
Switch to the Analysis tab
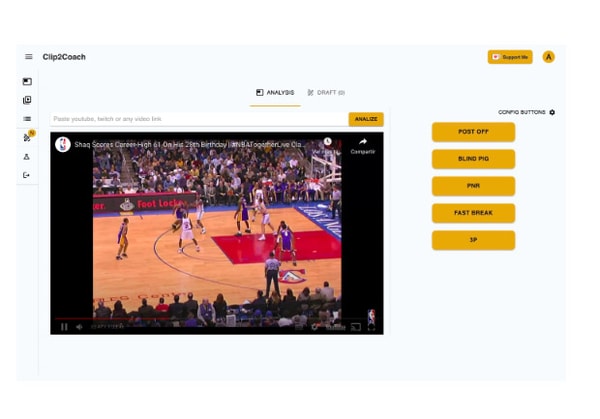tap(275, 92)
